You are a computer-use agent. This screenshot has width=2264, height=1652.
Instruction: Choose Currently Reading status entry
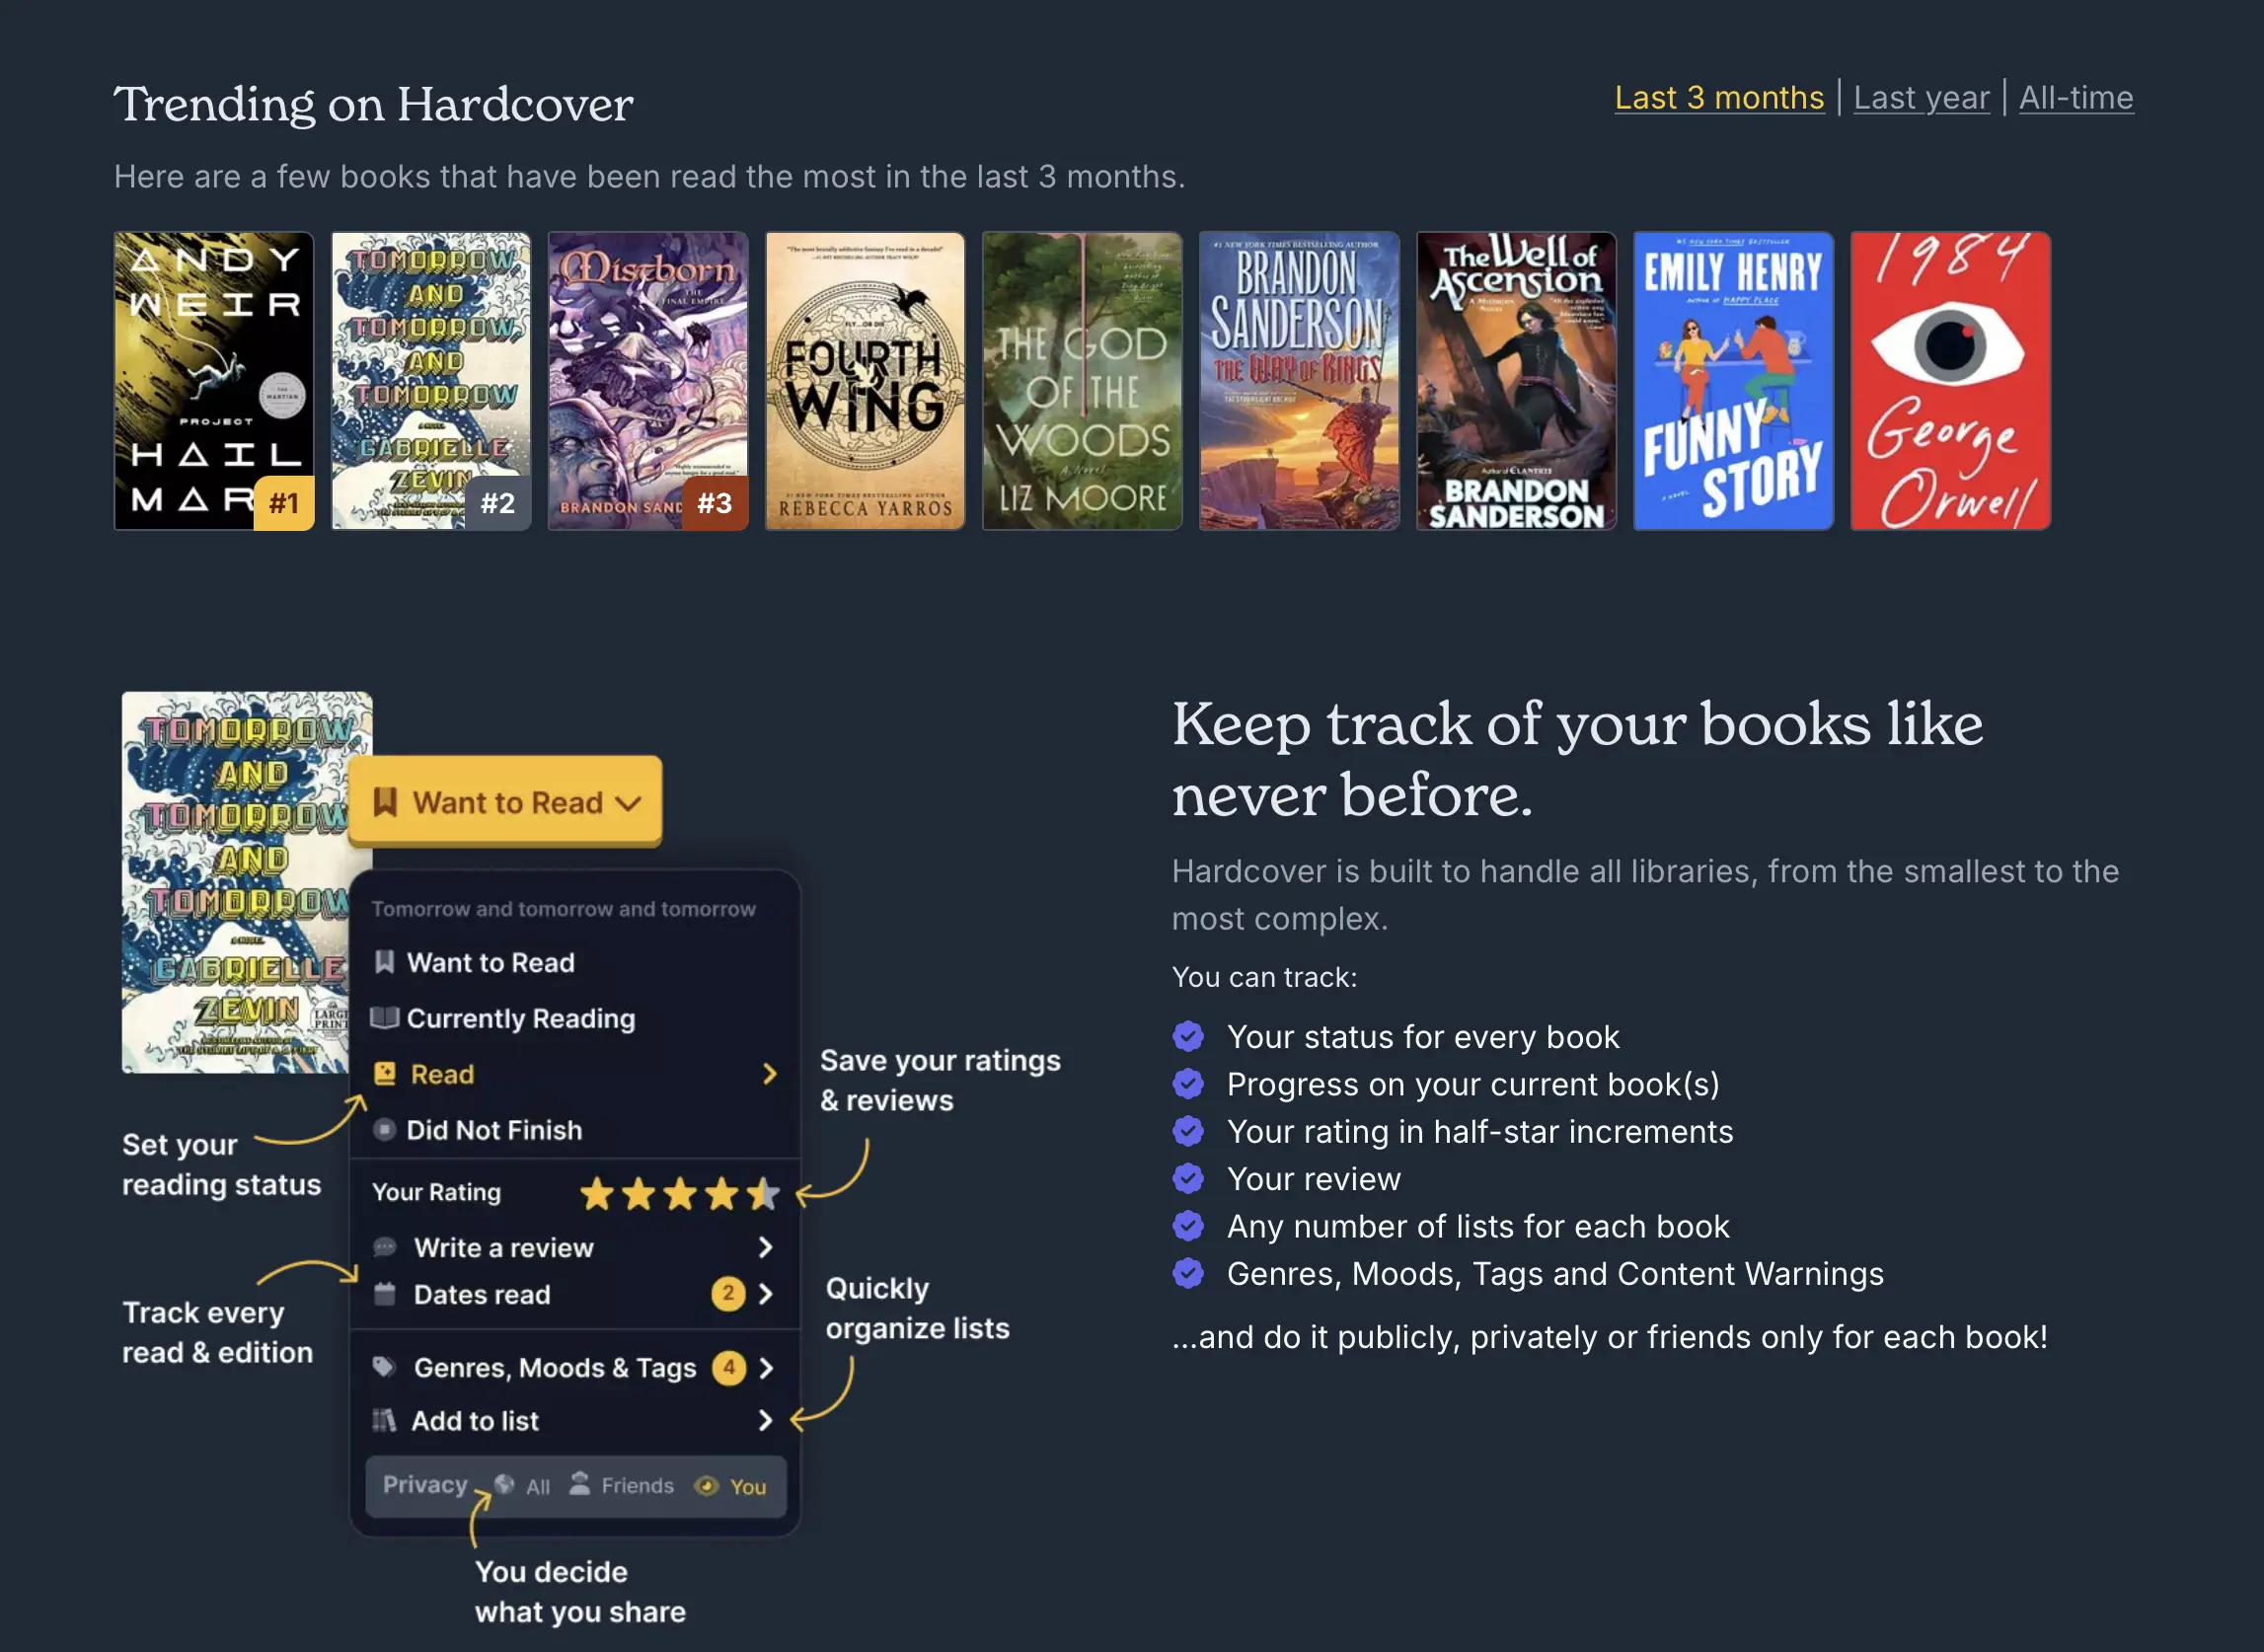(x=520, y=1018)
